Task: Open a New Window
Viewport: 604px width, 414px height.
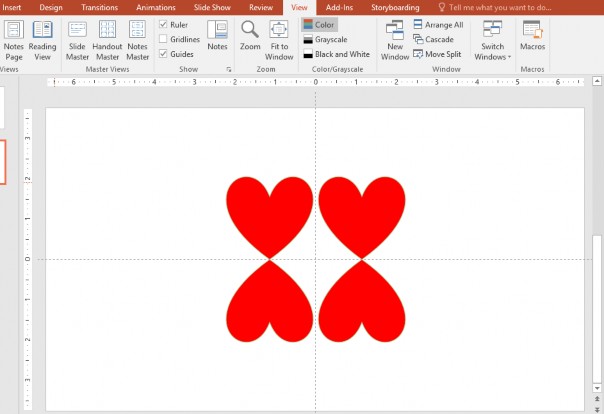Action: (394, 37)
